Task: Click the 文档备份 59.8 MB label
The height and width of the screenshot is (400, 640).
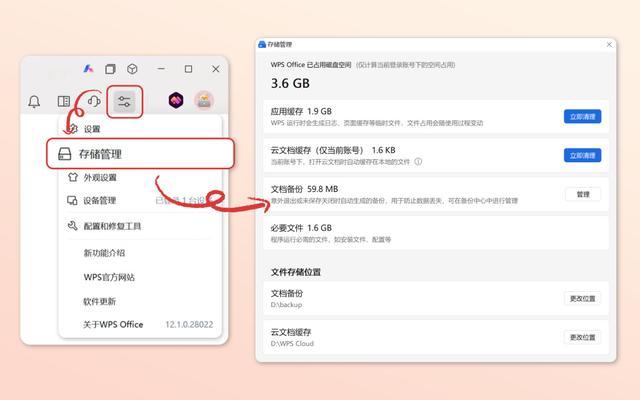Action: 304,189
